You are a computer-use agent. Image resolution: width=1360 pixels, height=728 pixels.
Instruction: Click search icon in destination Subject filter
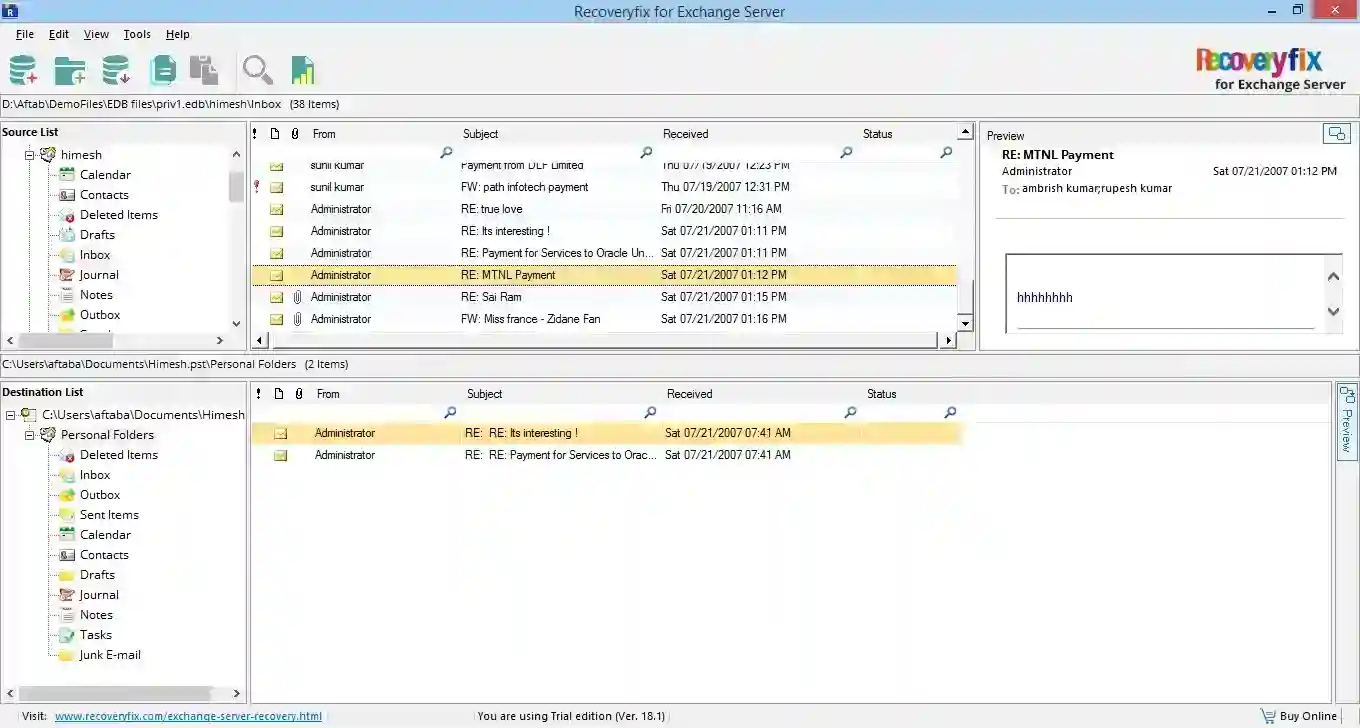[x=650, y=412]
